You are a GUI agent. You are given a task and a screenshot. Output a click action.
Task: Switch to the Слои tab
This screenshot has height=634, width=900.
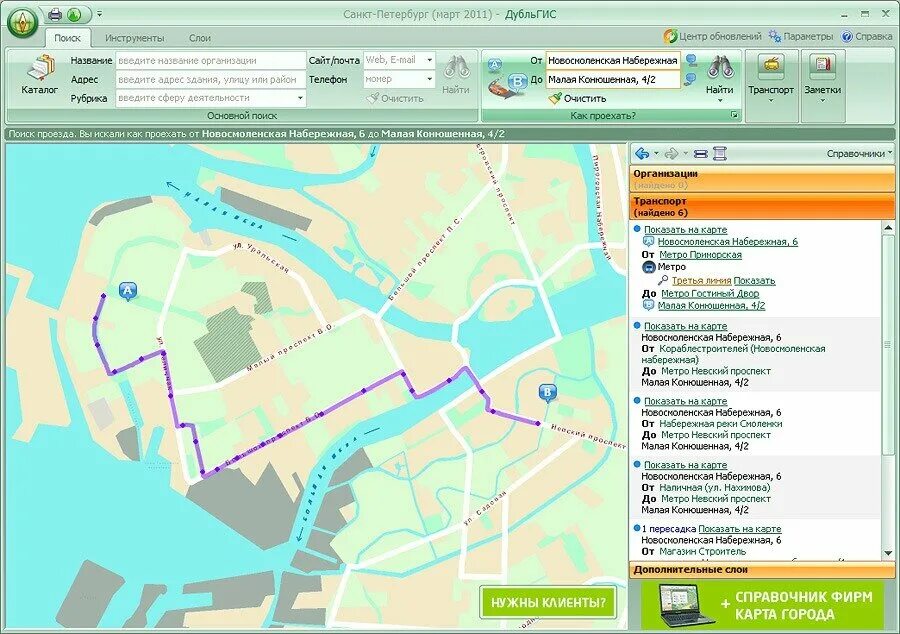point(200,38)
